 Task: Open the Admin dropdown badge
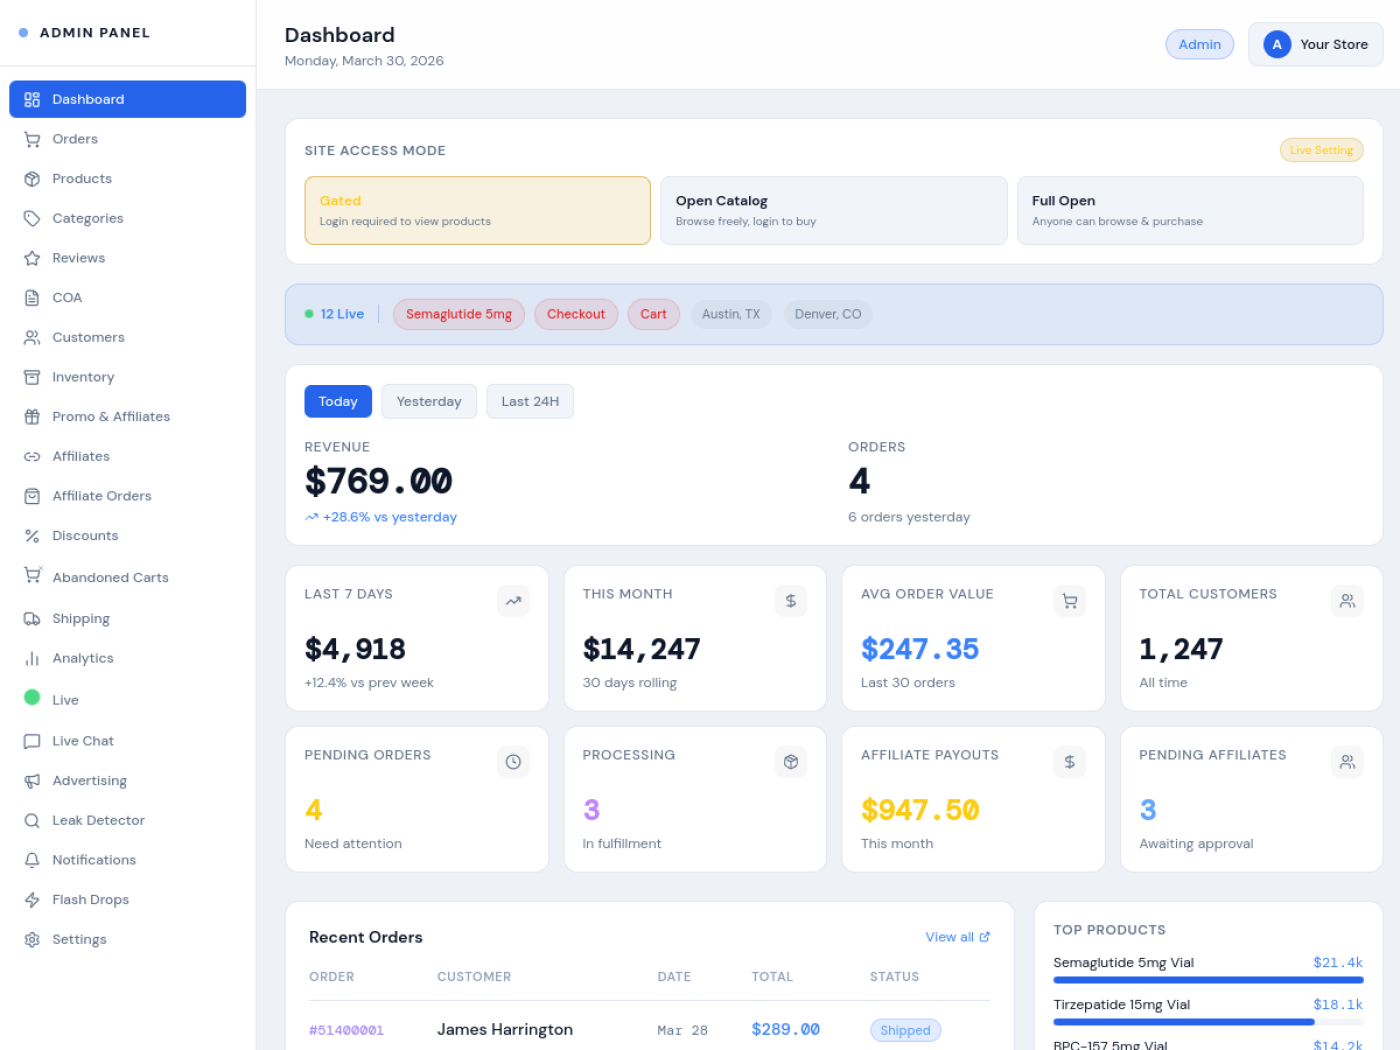[x=1199, y=44]
